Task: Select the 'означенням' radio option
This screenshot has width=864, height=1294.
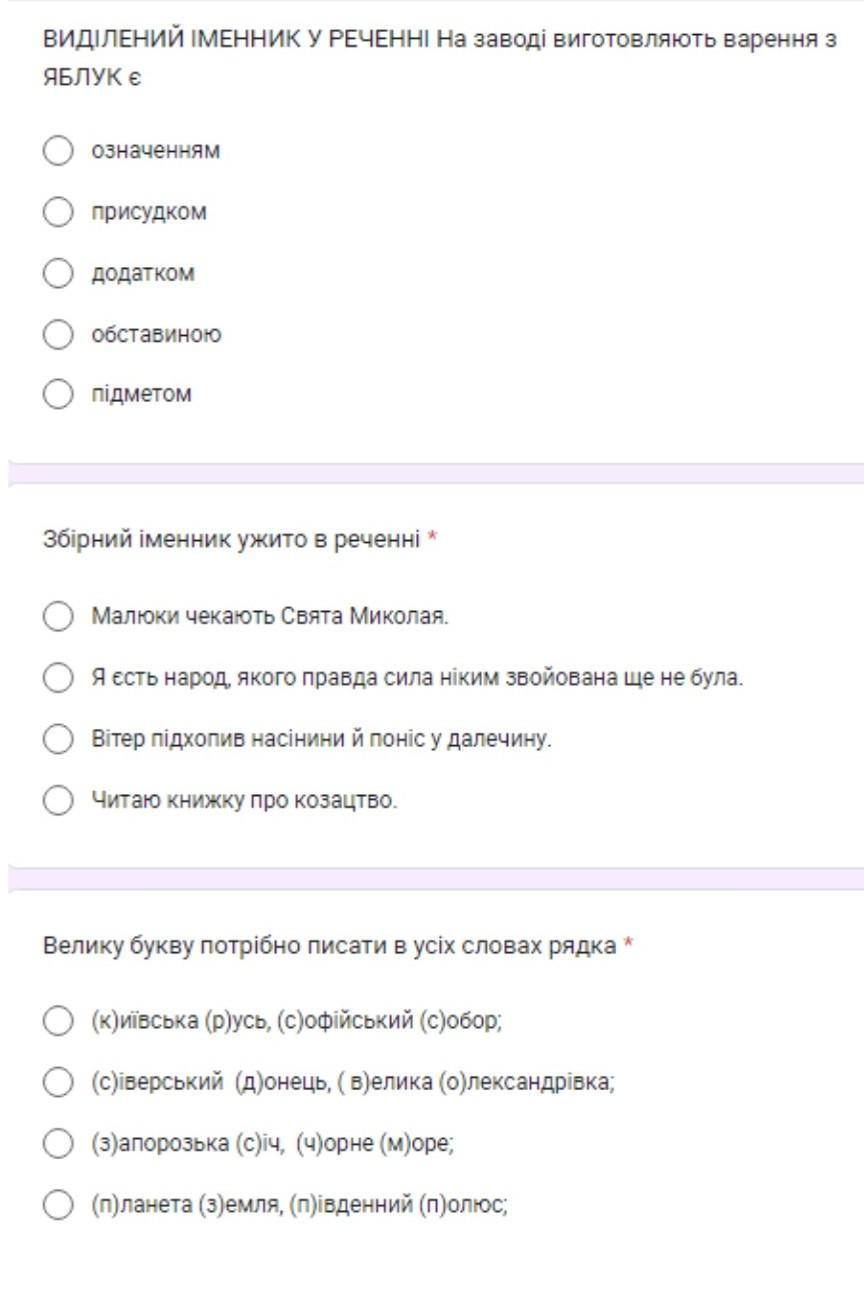Action: click(x=59, y=151)
